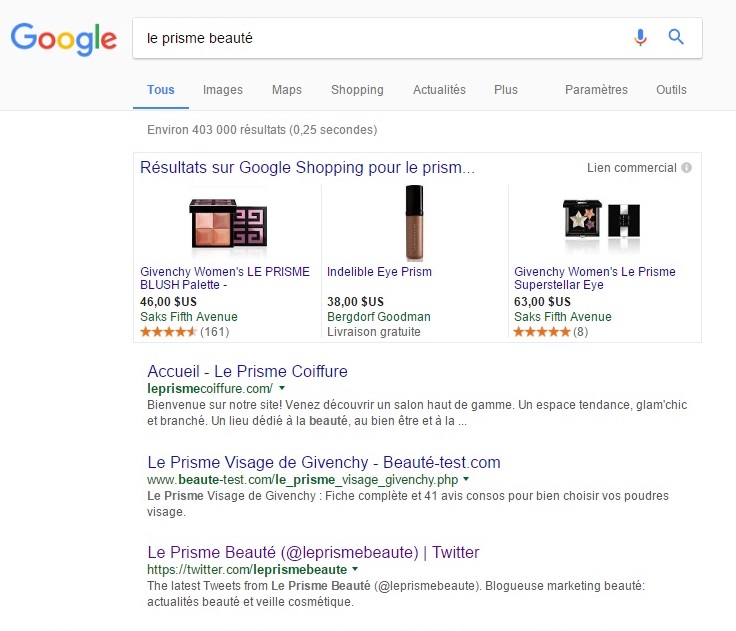
Task: Open Paramètres menu
Action: point(596,90)
